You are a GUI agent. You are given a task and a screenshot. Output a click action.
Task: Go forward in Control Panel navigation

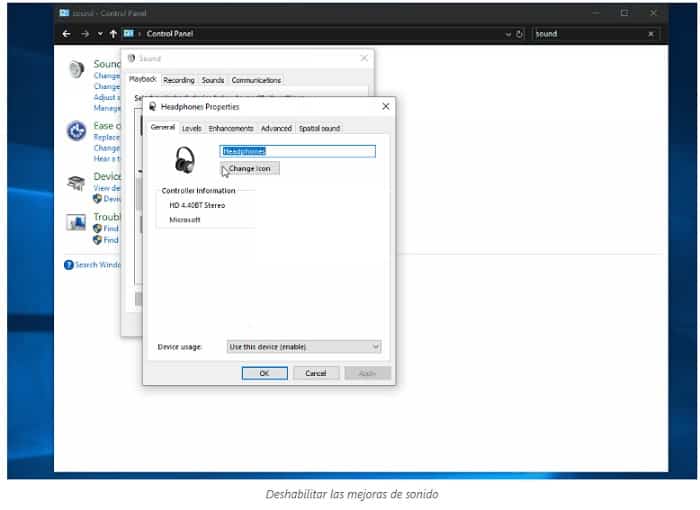point(85,34)
